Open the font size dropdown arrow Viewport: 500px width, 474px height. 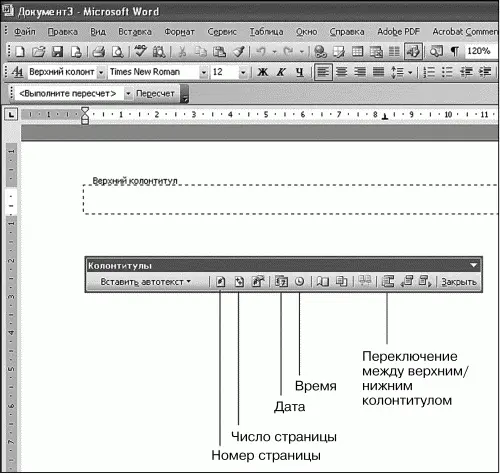pyautogui.click(x=243, y=72)
